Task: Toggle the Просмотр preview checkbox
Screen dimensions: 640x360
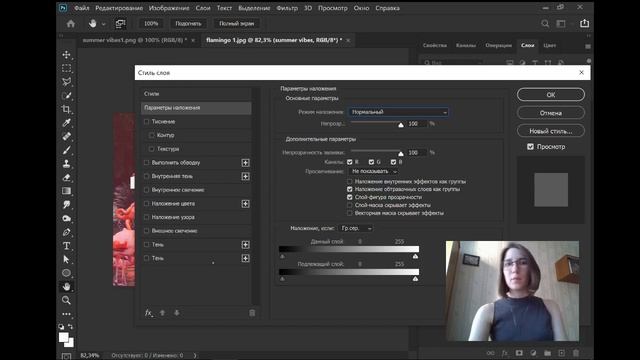Action: pyautogui.click(x=530, y=147)
